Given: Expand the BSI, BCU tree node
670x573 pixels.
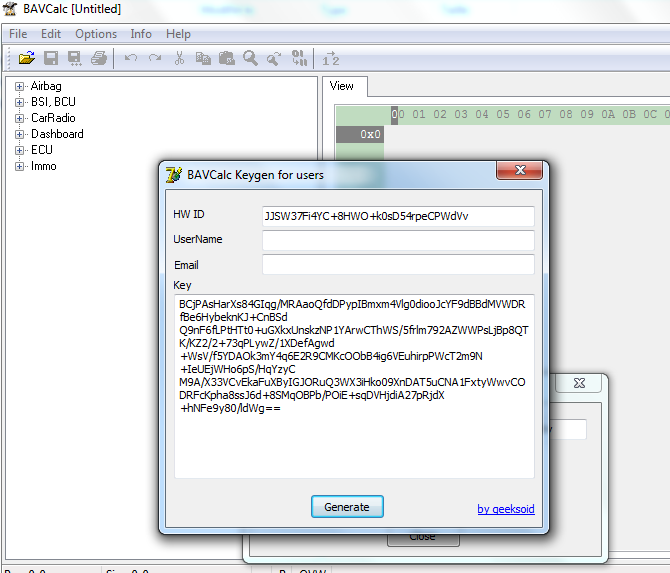Looking at the screenshot, I should (19, 102).
